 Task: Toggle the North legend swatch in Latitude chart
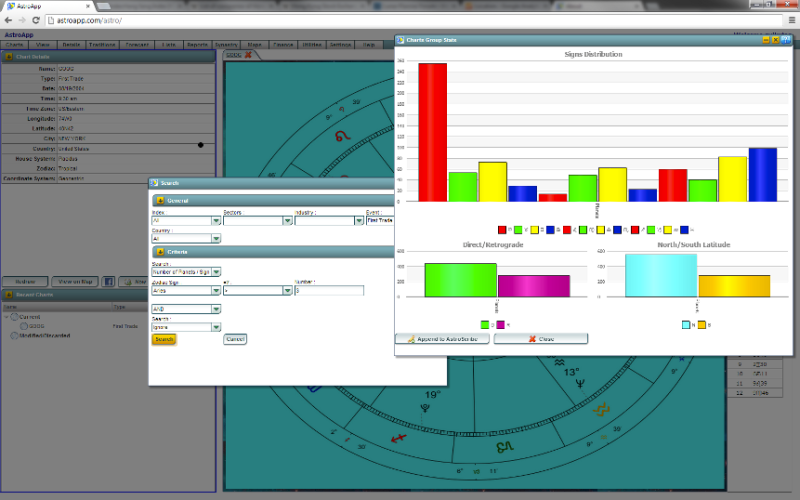[686, 325]
